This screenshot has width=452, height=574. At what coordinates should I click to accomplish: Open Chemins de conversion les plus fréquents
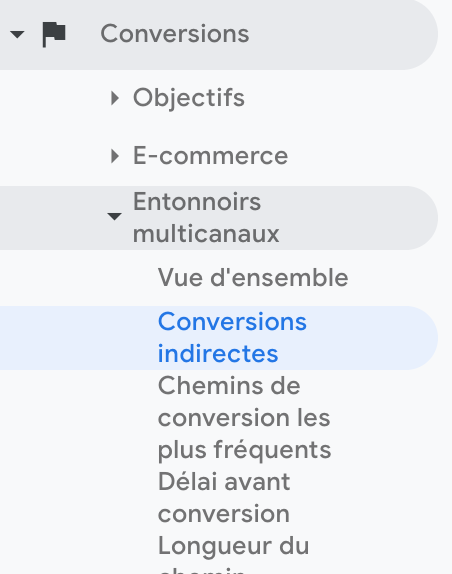[244, 418]
